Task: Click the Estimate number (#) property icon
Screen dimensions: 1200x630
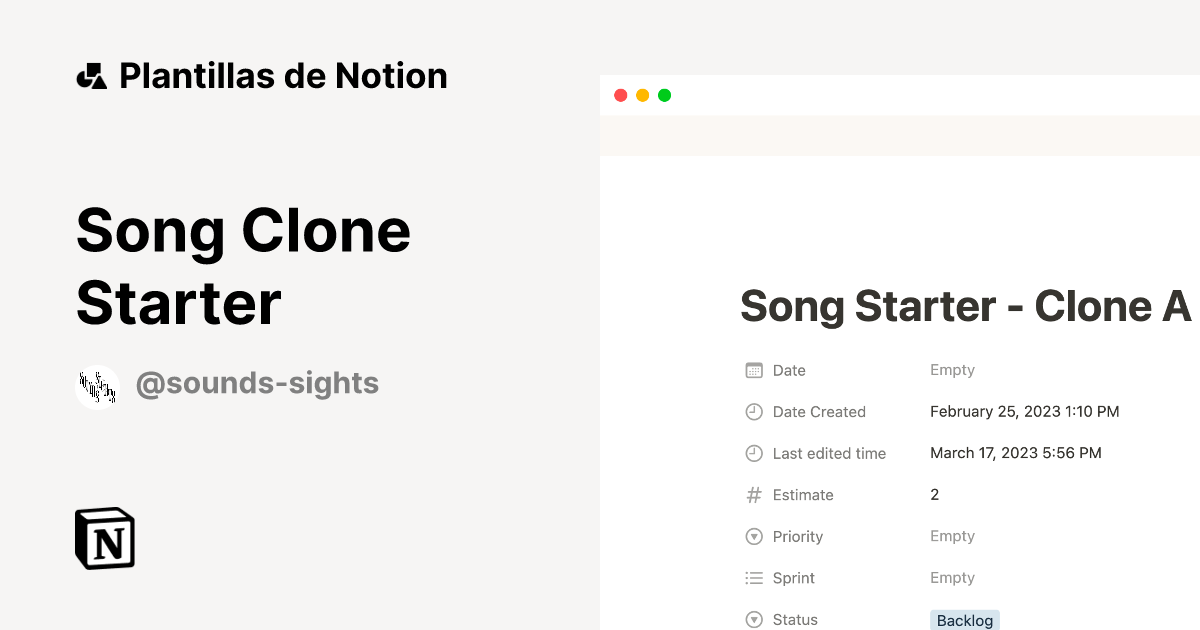Action: tap(753, 495)
